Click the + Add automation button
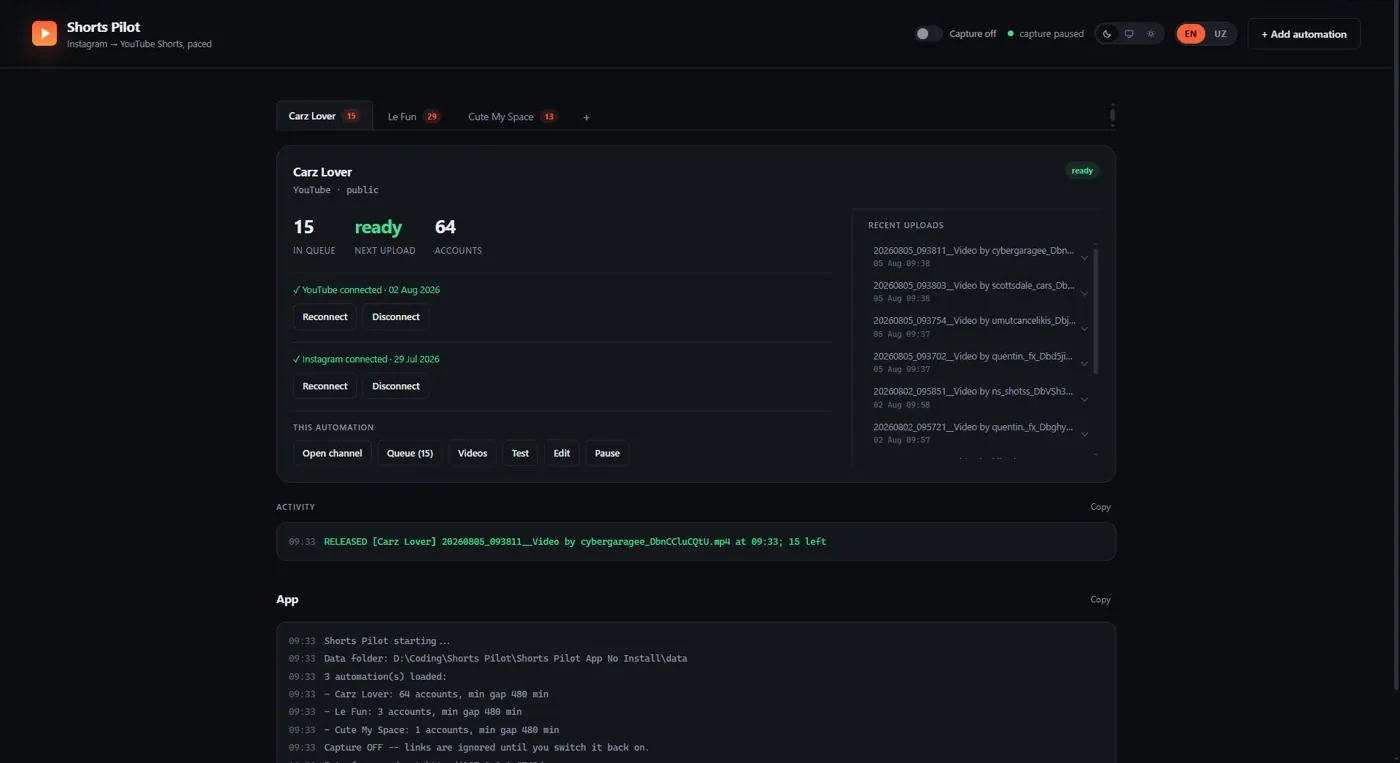 1304,34
